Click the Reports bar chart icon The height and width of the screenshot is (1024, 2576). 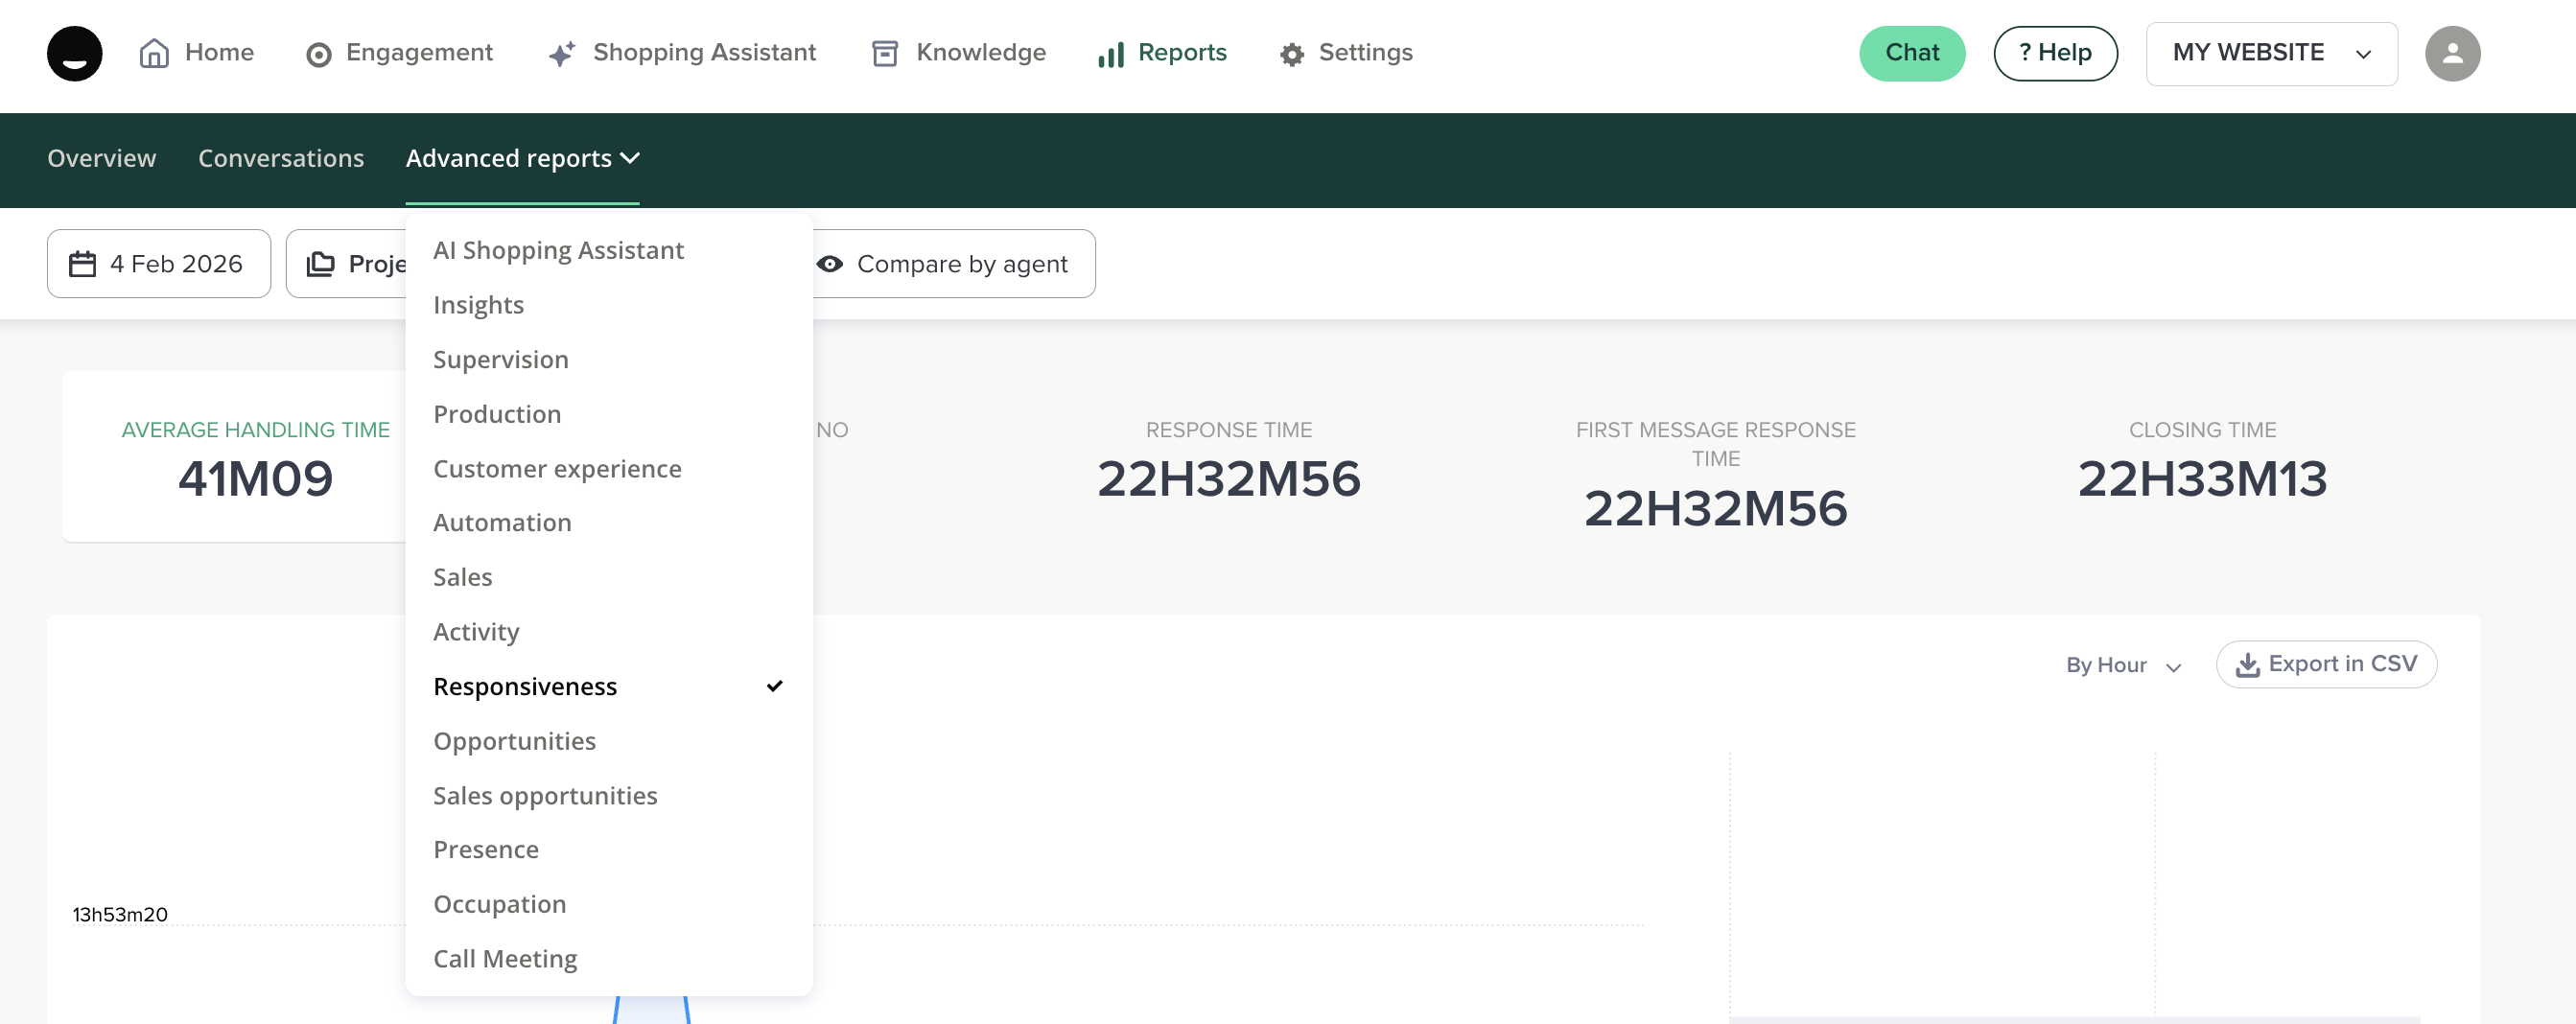(x=1110, y=54)
